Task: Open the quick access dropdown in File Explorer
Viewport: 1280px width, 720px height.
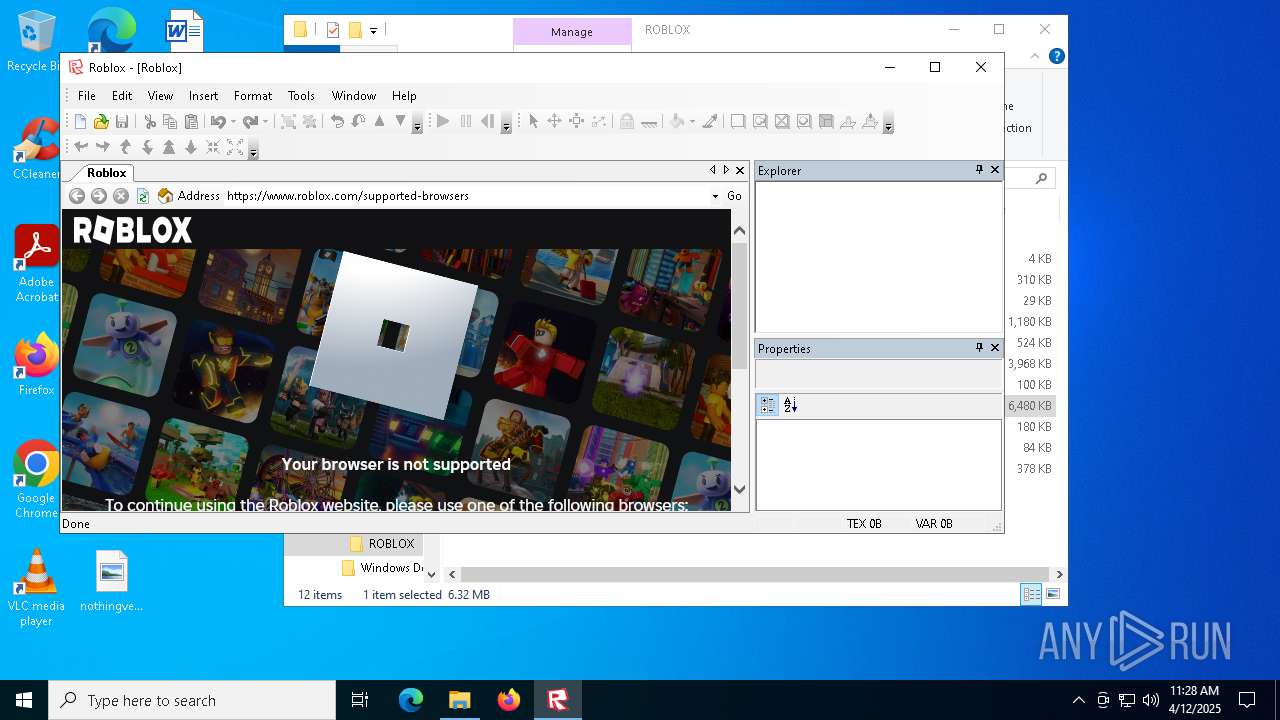Action: click(x=373, y=30)
